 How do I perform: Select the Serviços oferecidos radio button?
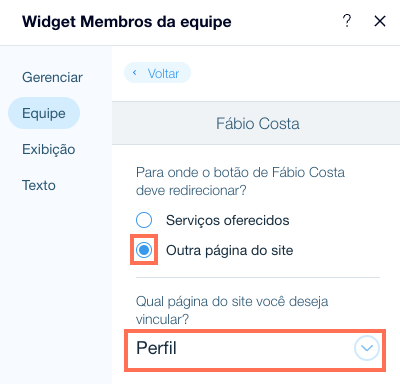pyautogui.click(x=144, y=220)
